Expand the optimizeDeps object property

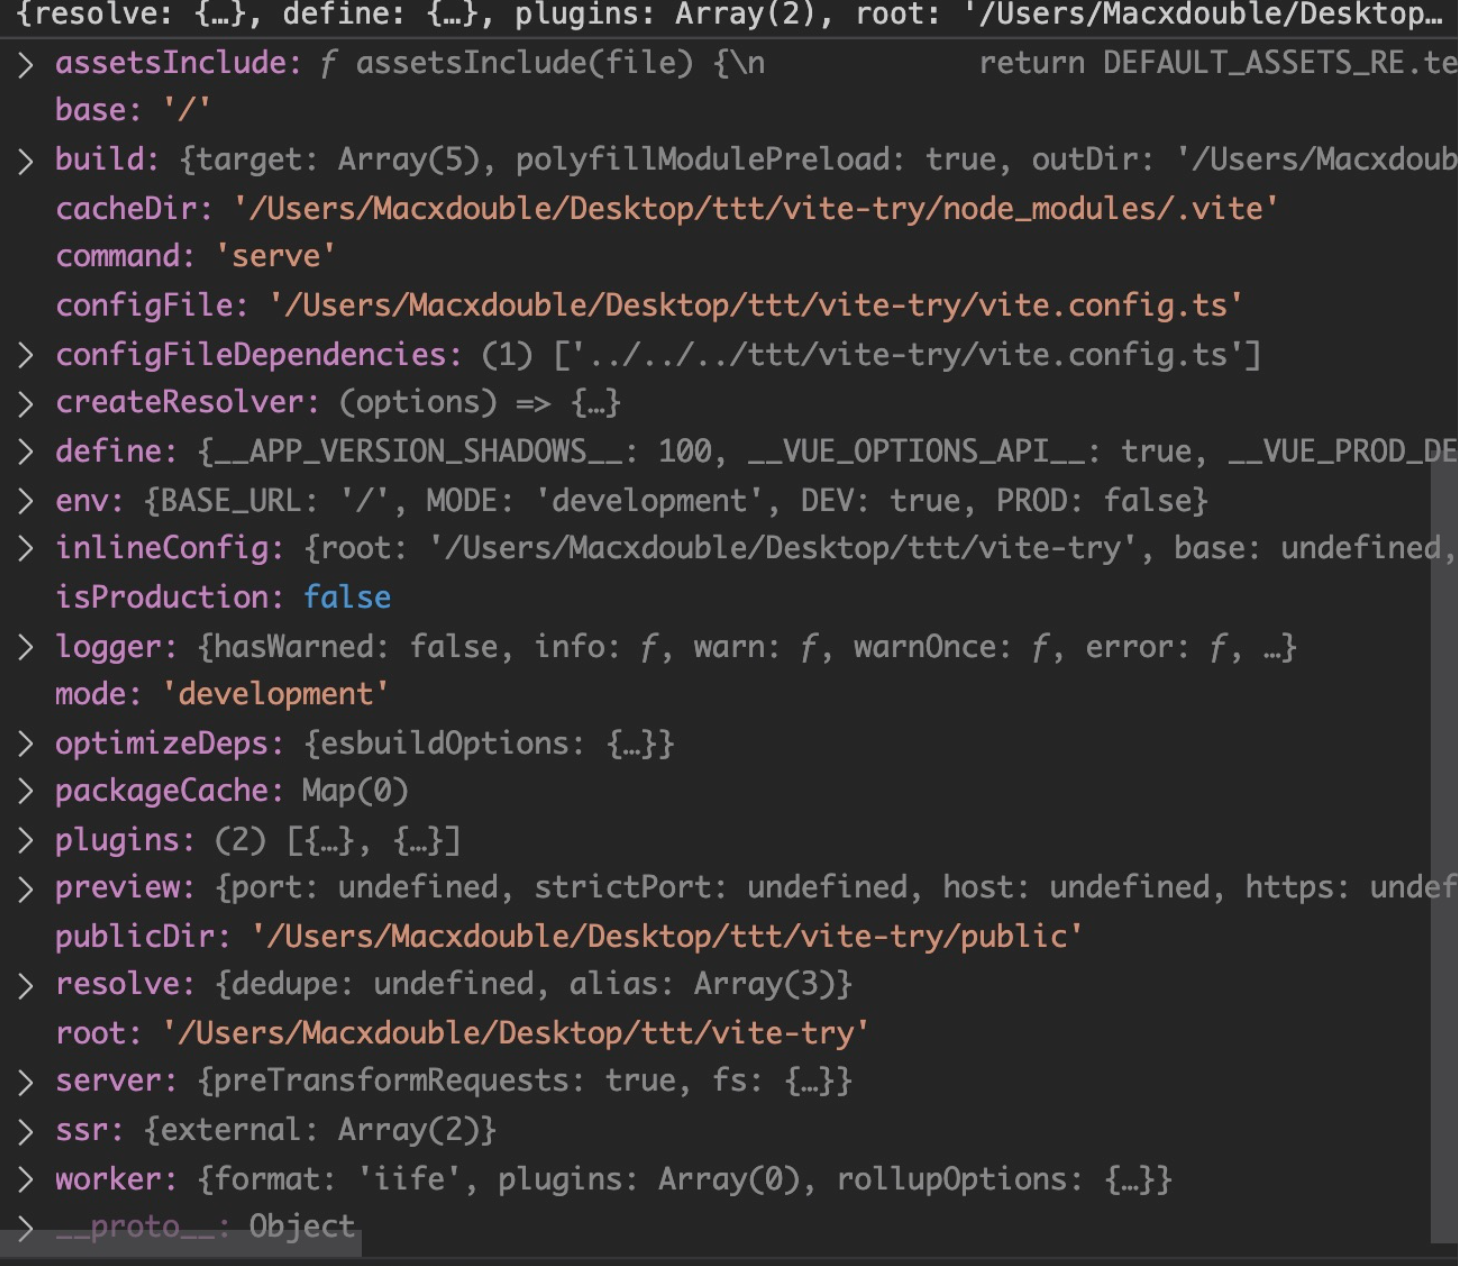(x=26, y=744)
